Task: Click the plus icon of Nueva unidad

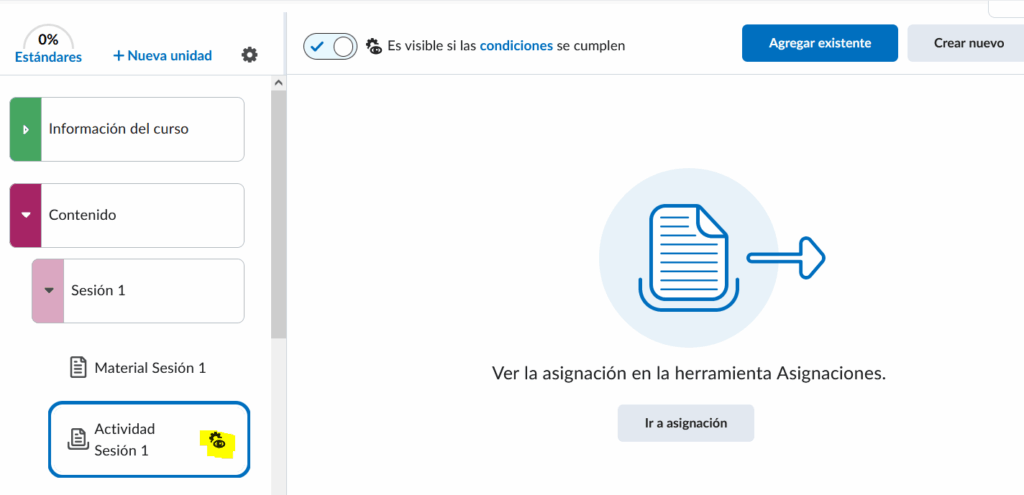Action: 118,55
